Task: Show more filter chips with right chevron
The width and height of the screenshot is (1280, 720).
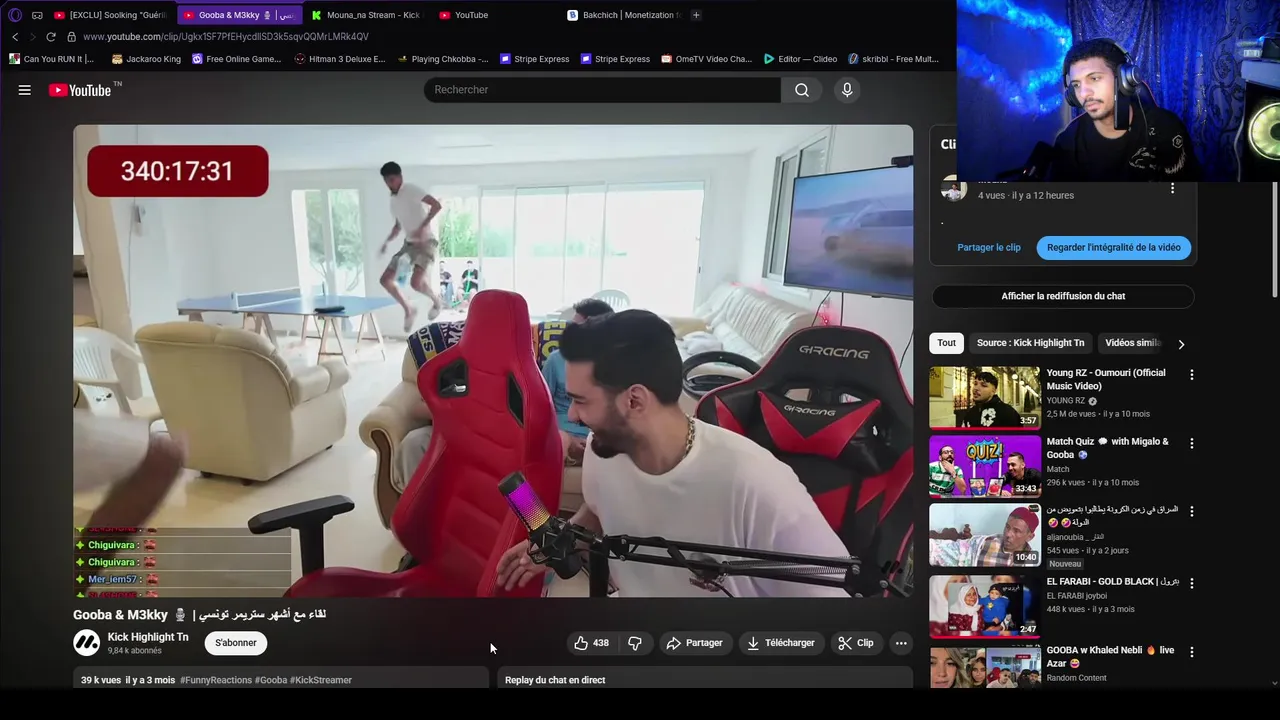Action: coord(1181,344)
